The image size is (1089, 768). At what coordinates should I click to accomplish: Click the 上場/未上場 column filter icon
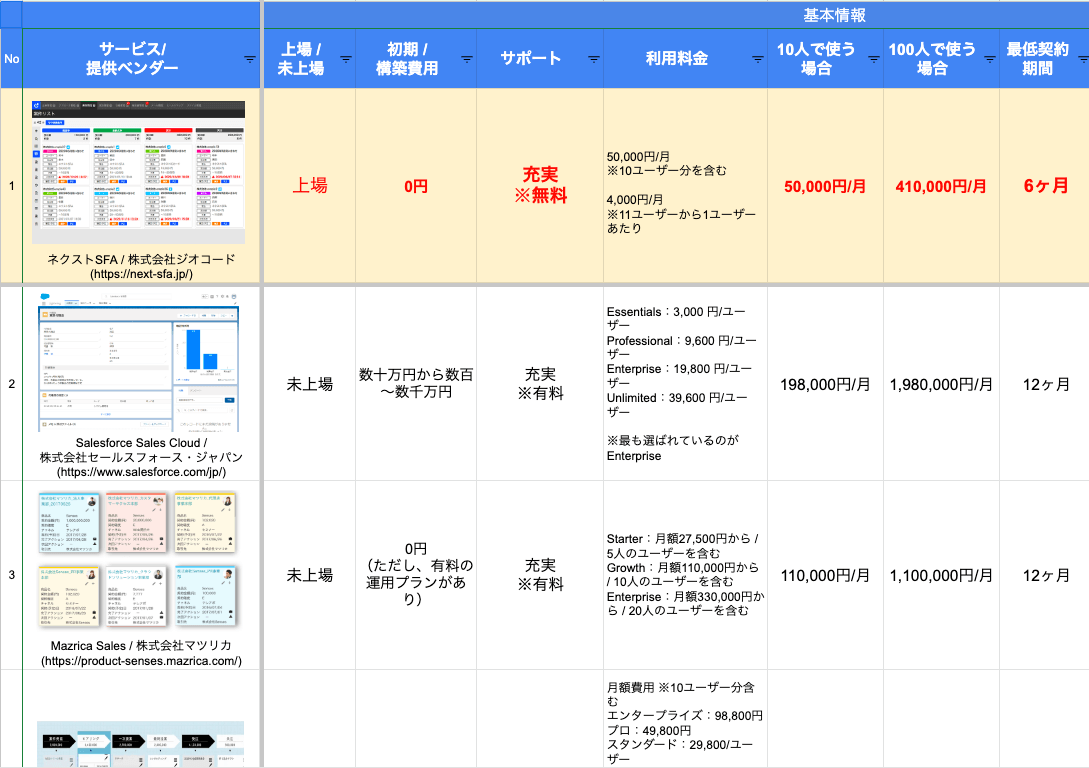click(x=345, y=60)
